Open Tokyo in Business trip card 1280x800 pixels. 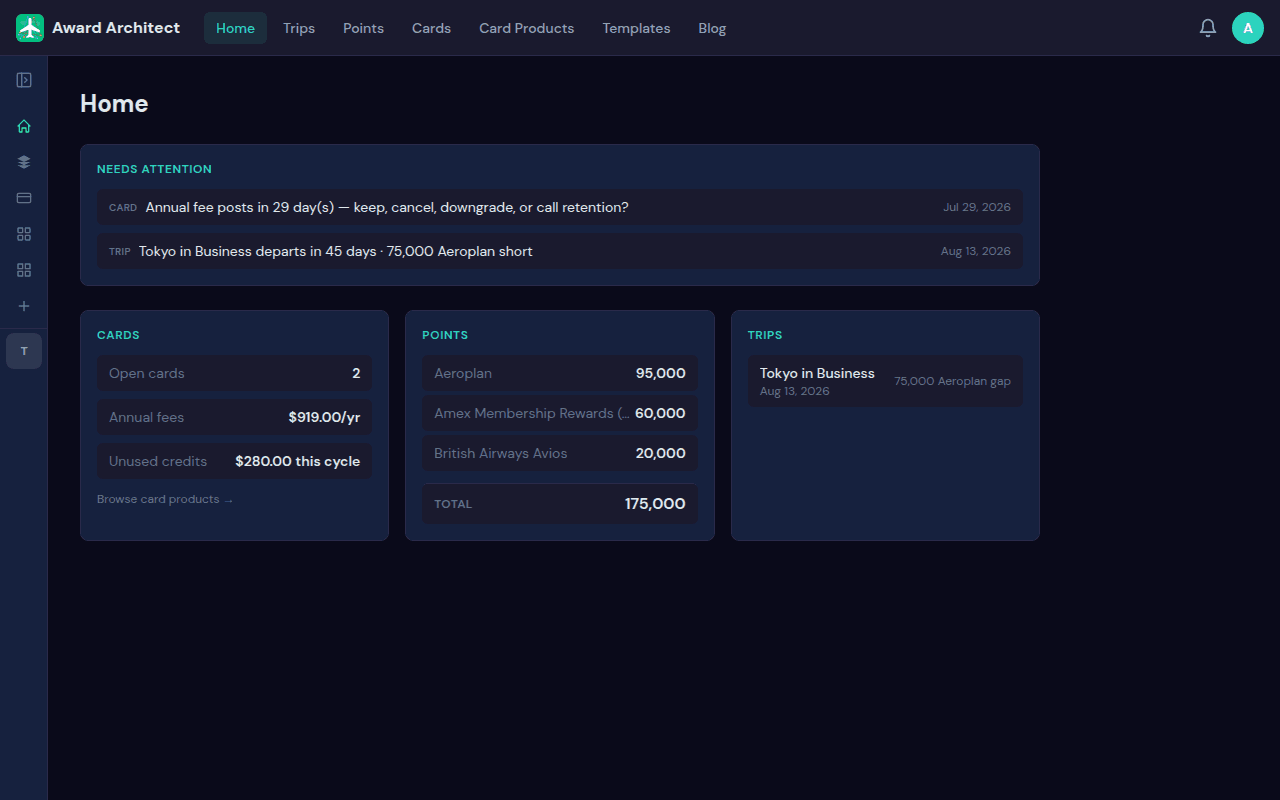pos(885,381)
